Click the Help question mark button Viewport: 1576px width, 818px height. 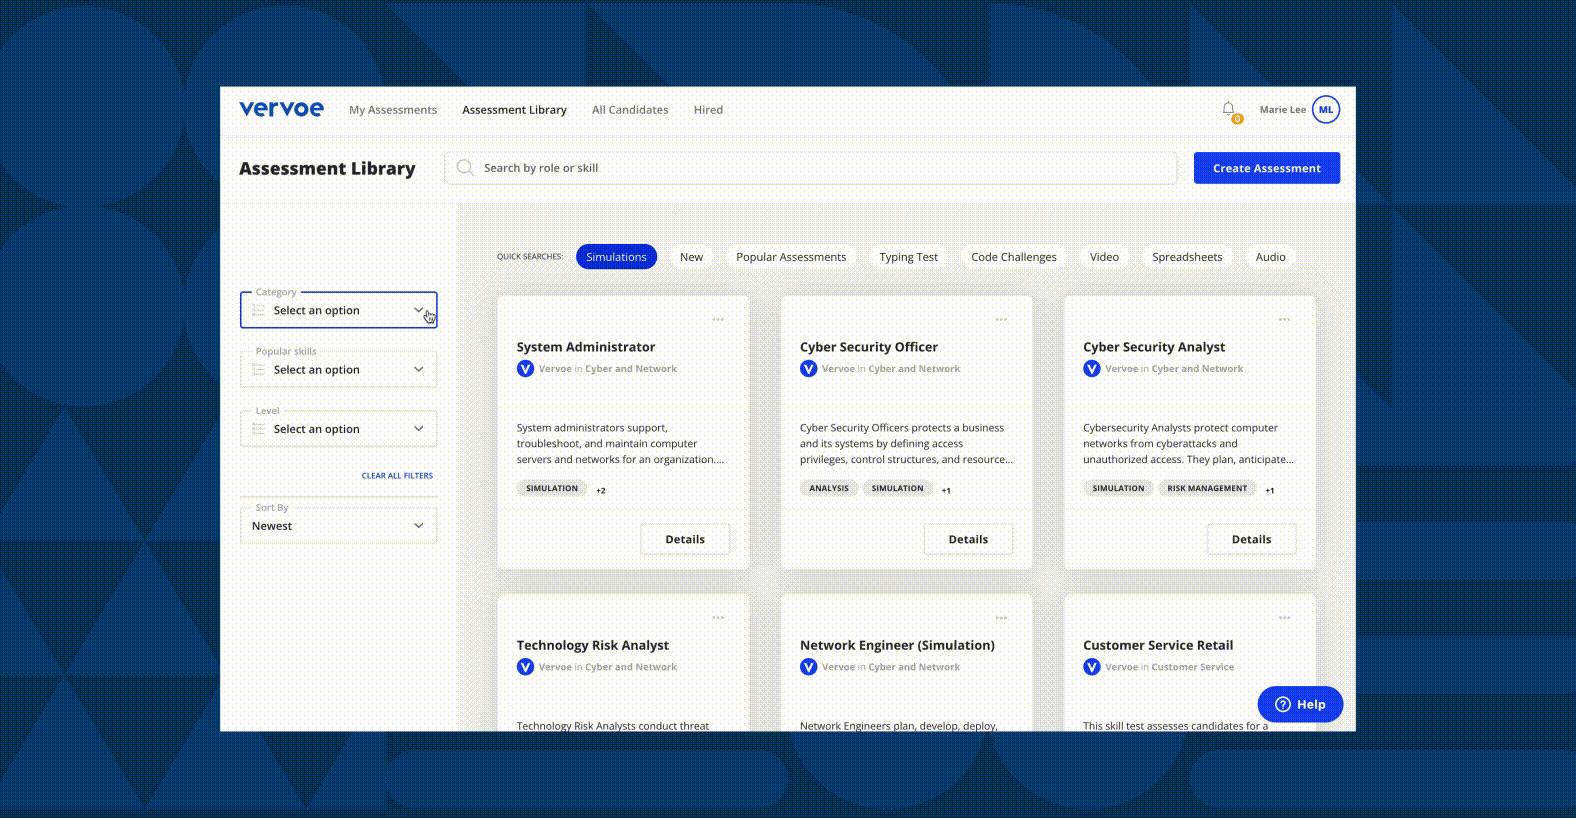[1300, 704]
